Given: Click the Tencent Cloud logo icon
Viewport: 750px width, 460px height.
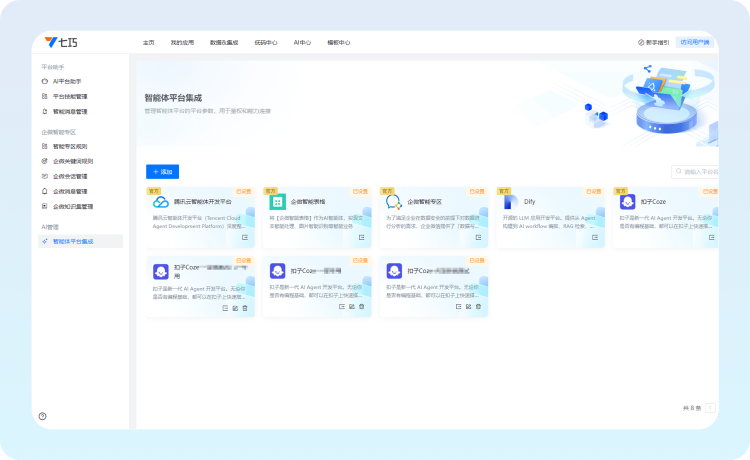Looking at the screenshot, I should 161,202.
